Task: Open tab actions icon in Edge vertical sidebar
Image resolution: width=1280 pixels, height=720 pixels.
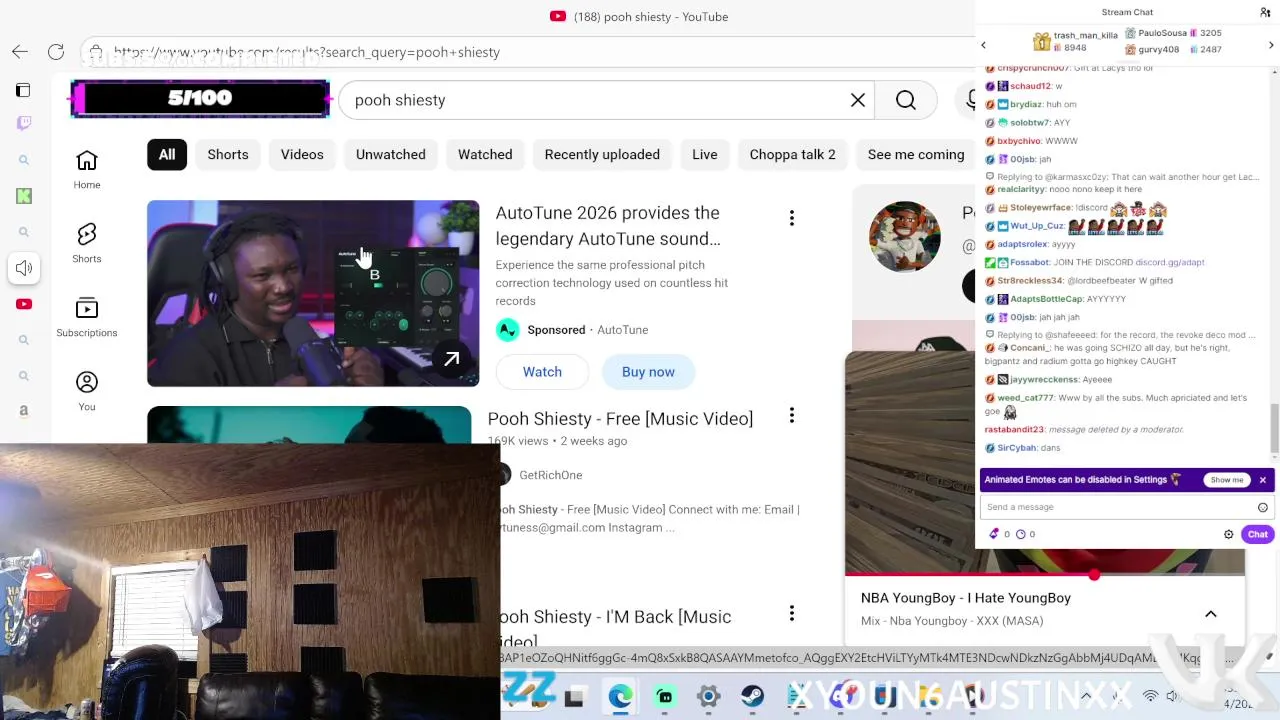Action: coord(23,90)
